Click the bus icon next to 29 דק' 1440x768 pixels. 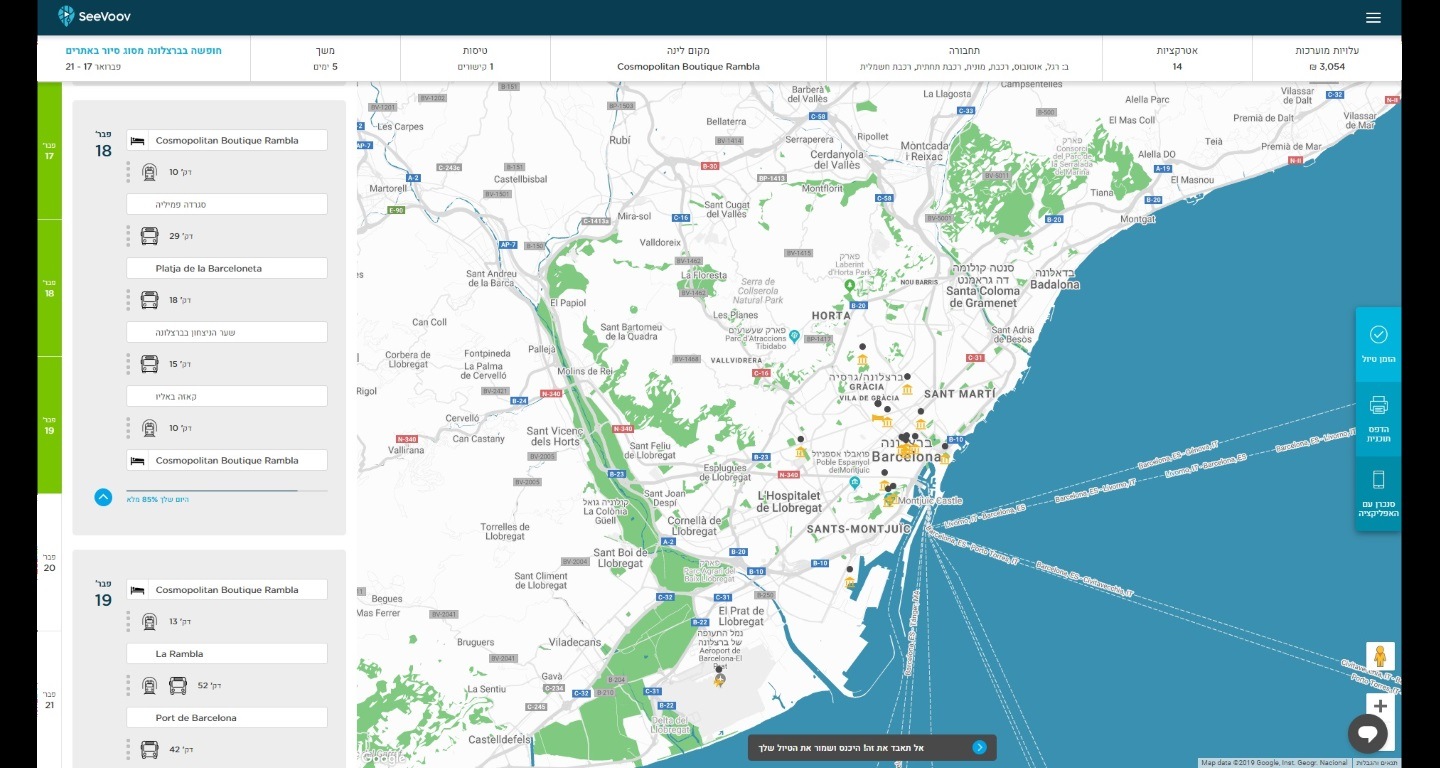[x=149, y=236]
